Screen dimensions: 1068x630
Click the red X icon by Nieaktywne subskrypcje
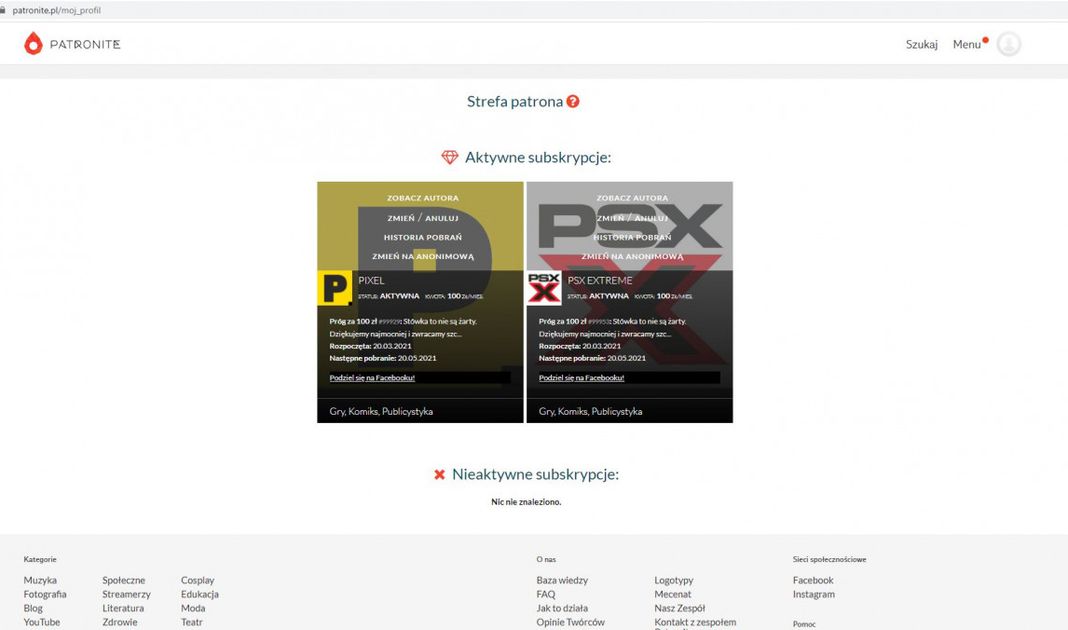pos(439,474)
